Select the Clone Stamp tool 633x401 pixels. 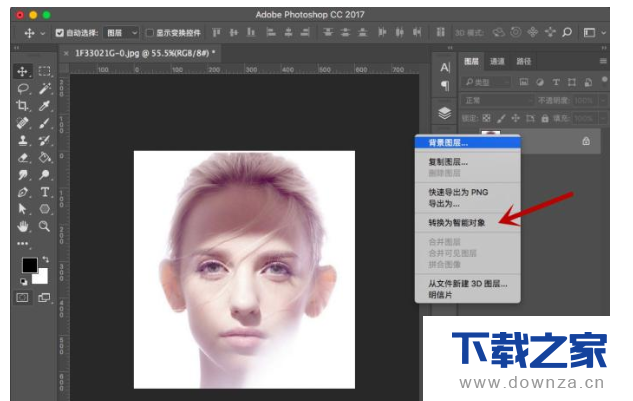coord(23,141)
